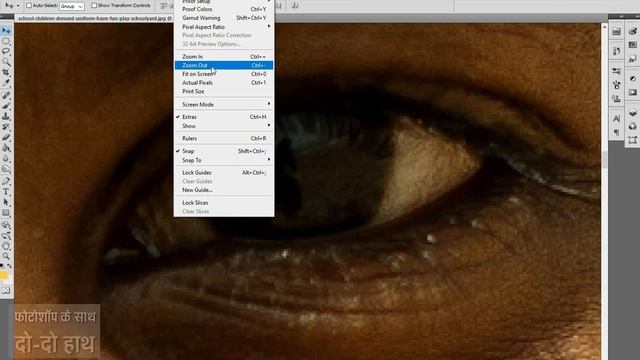Choose Print Size menu item

tap(224, 91)
